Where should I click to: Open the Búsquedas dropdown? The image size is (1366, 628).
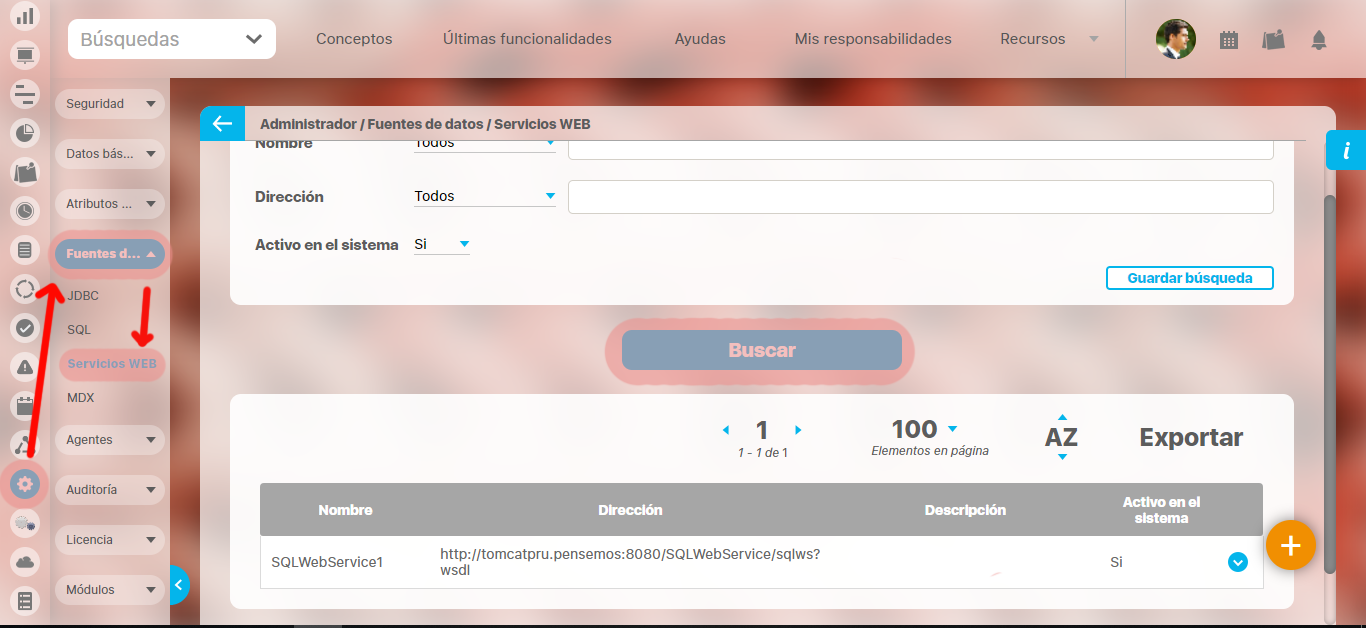171,40
